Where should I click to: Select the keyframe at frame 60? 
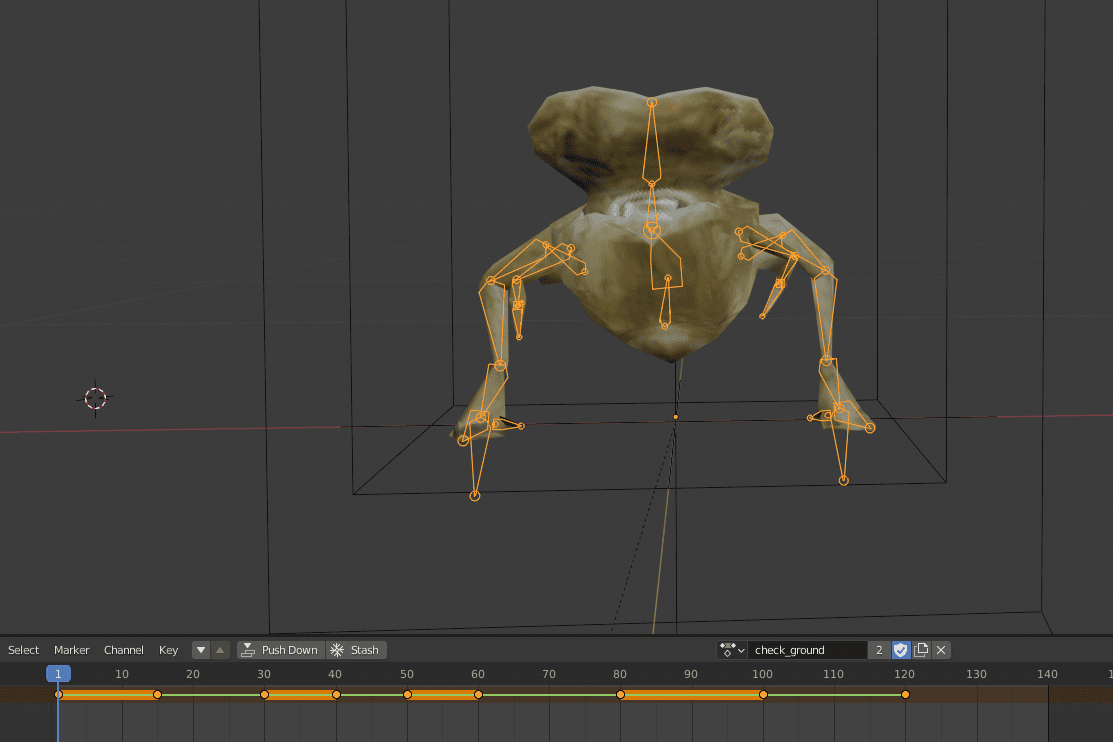(478, 694)
